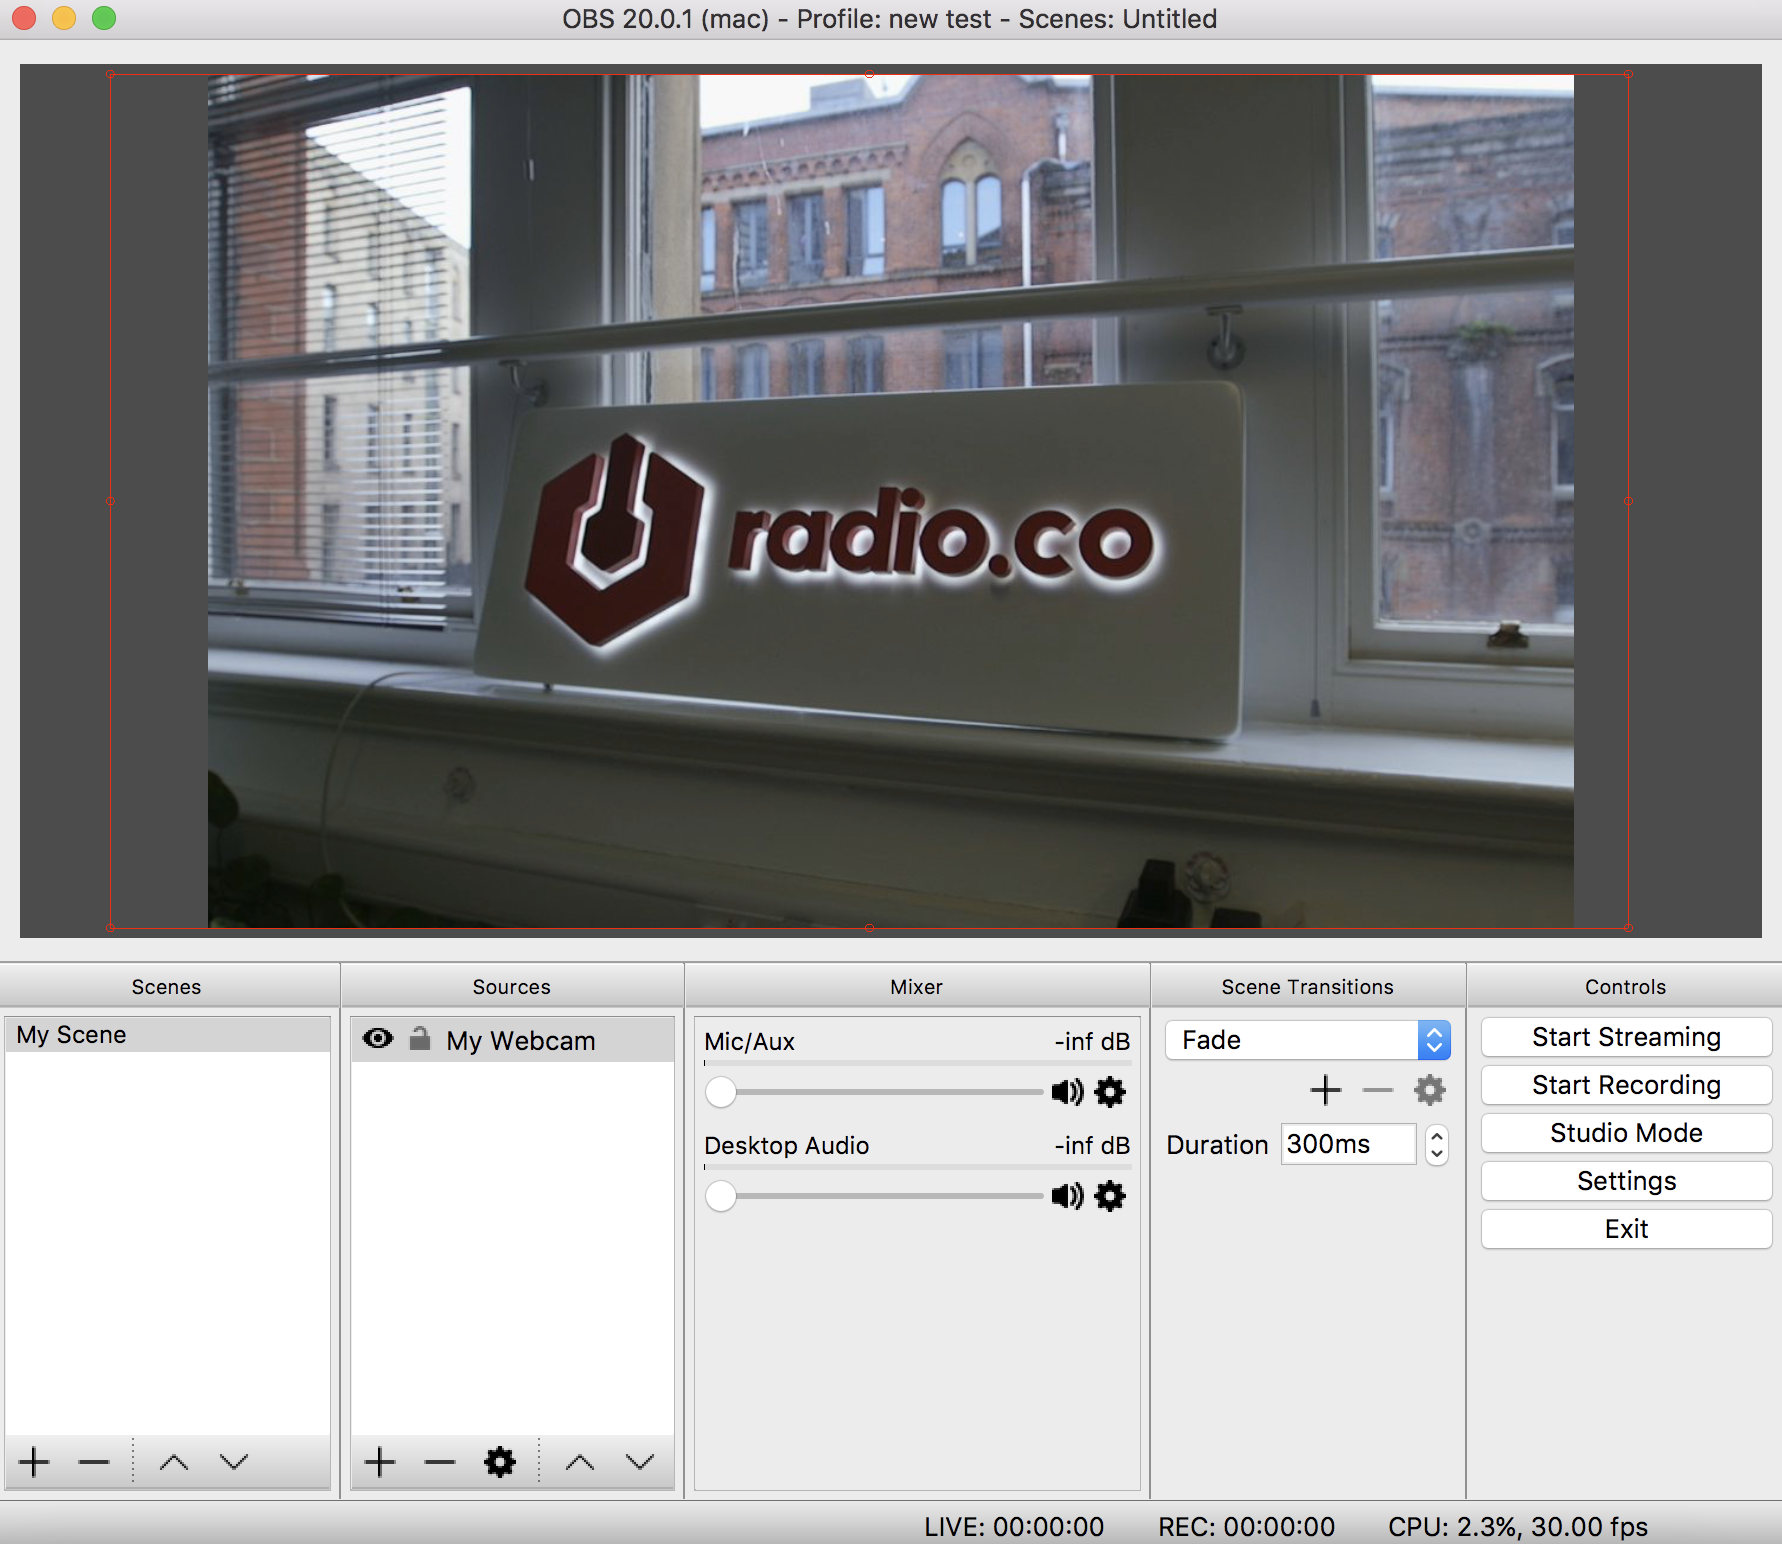Click the REC timer in status bar
Screen dimensions: 1782x1544
[x=1246, y=1527]
